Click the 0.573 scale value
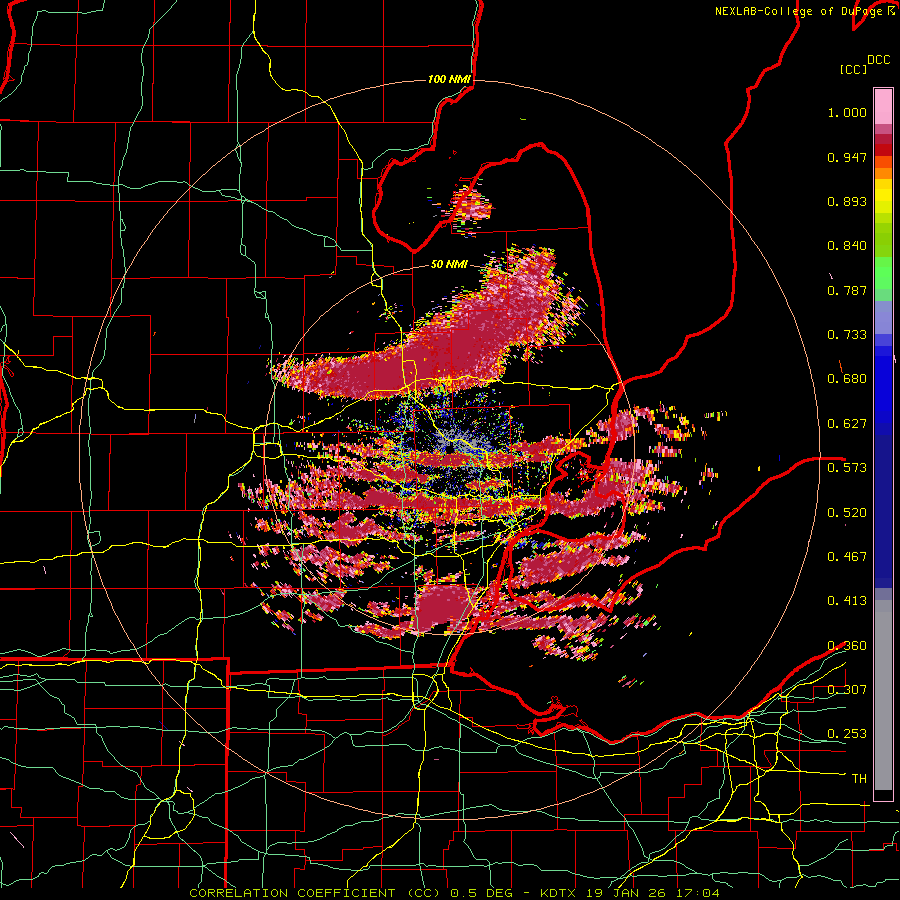900x900 pixels. pos(847,468)
